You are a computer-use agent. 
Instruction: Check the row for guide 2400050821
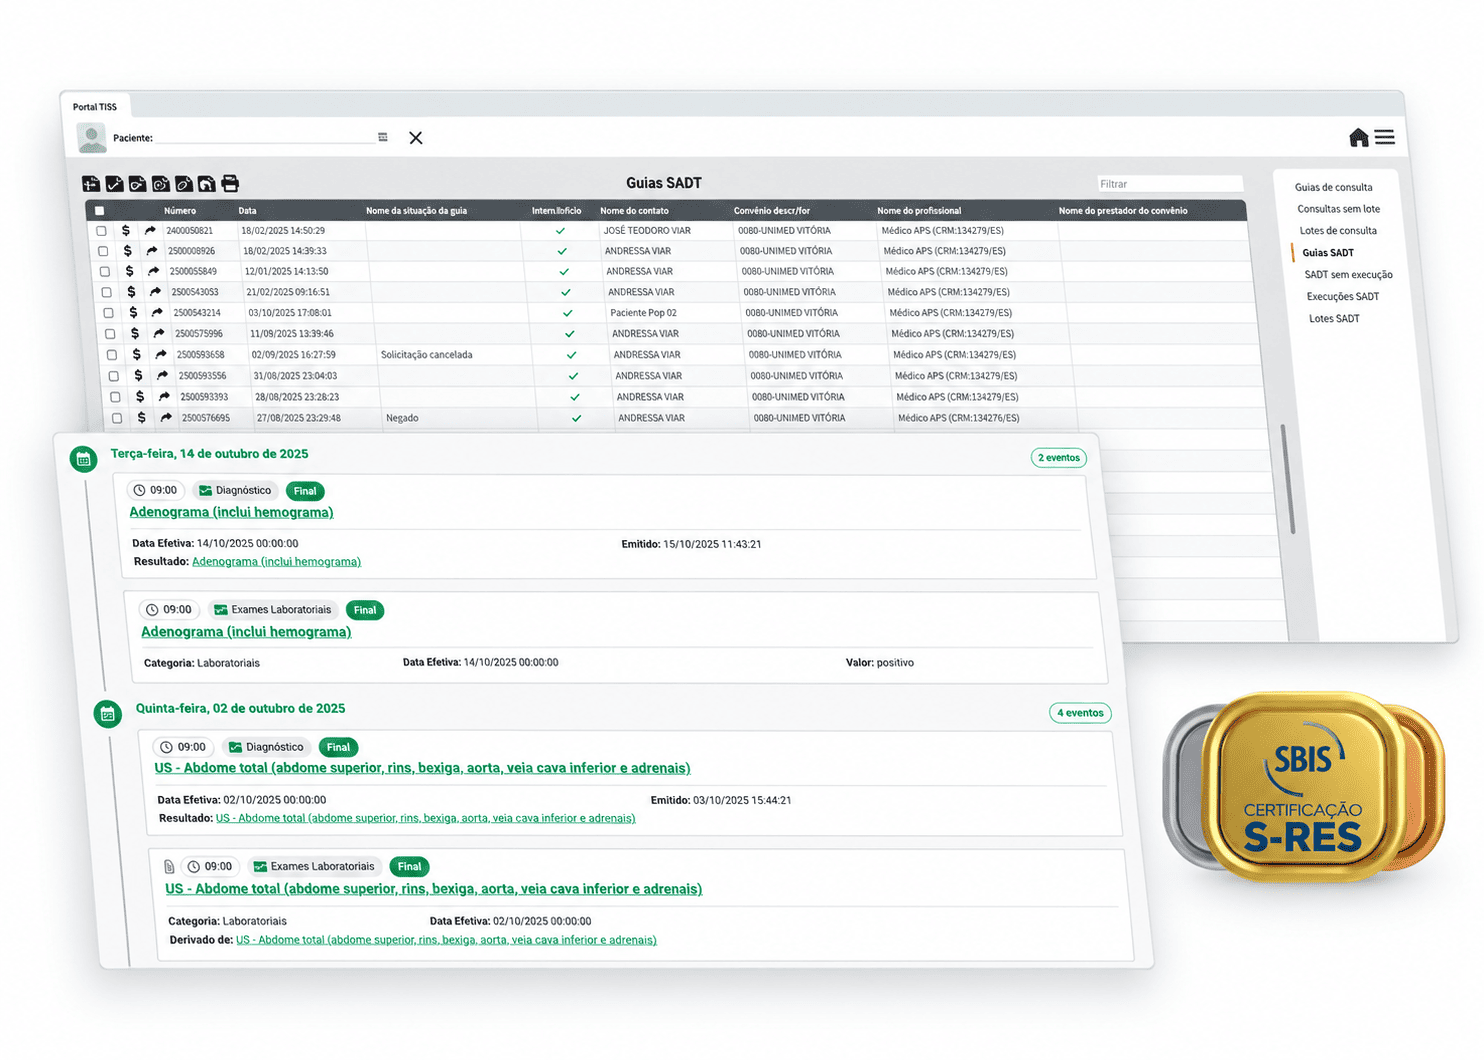[x=101, y=231]
